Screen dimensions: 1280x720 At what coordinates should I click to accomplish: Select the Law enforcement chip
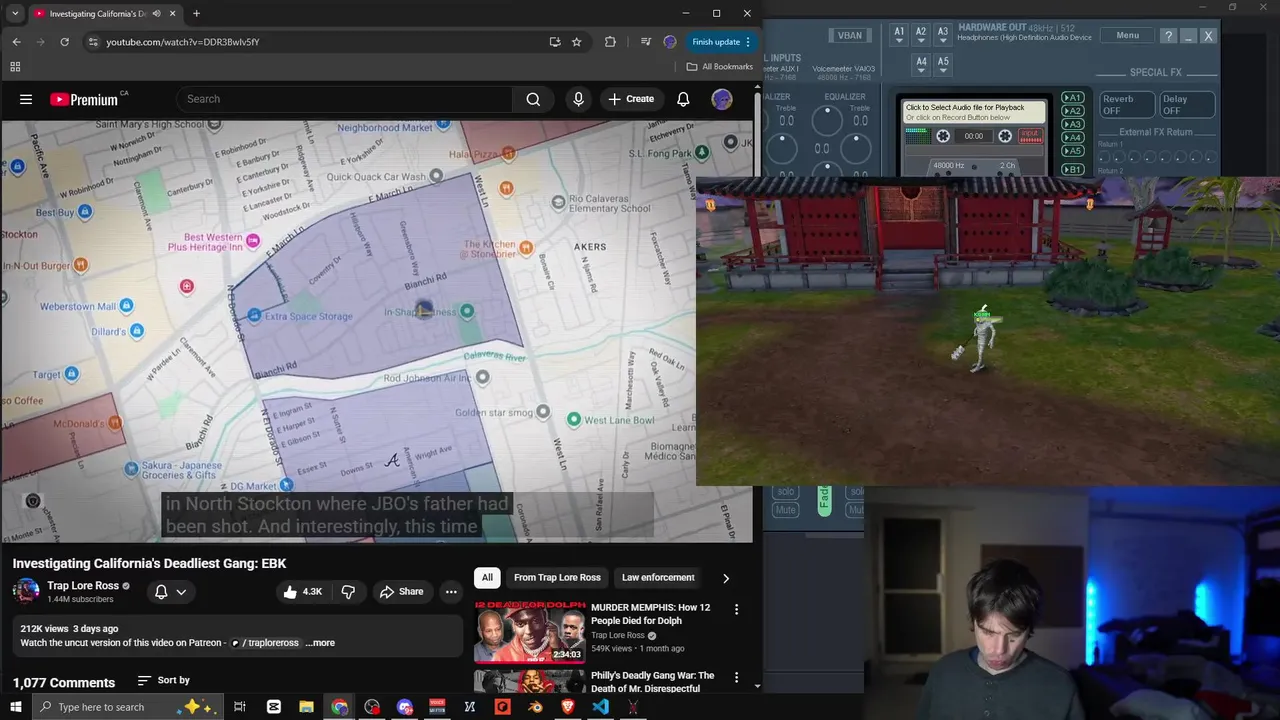click(x=658, y=577)
